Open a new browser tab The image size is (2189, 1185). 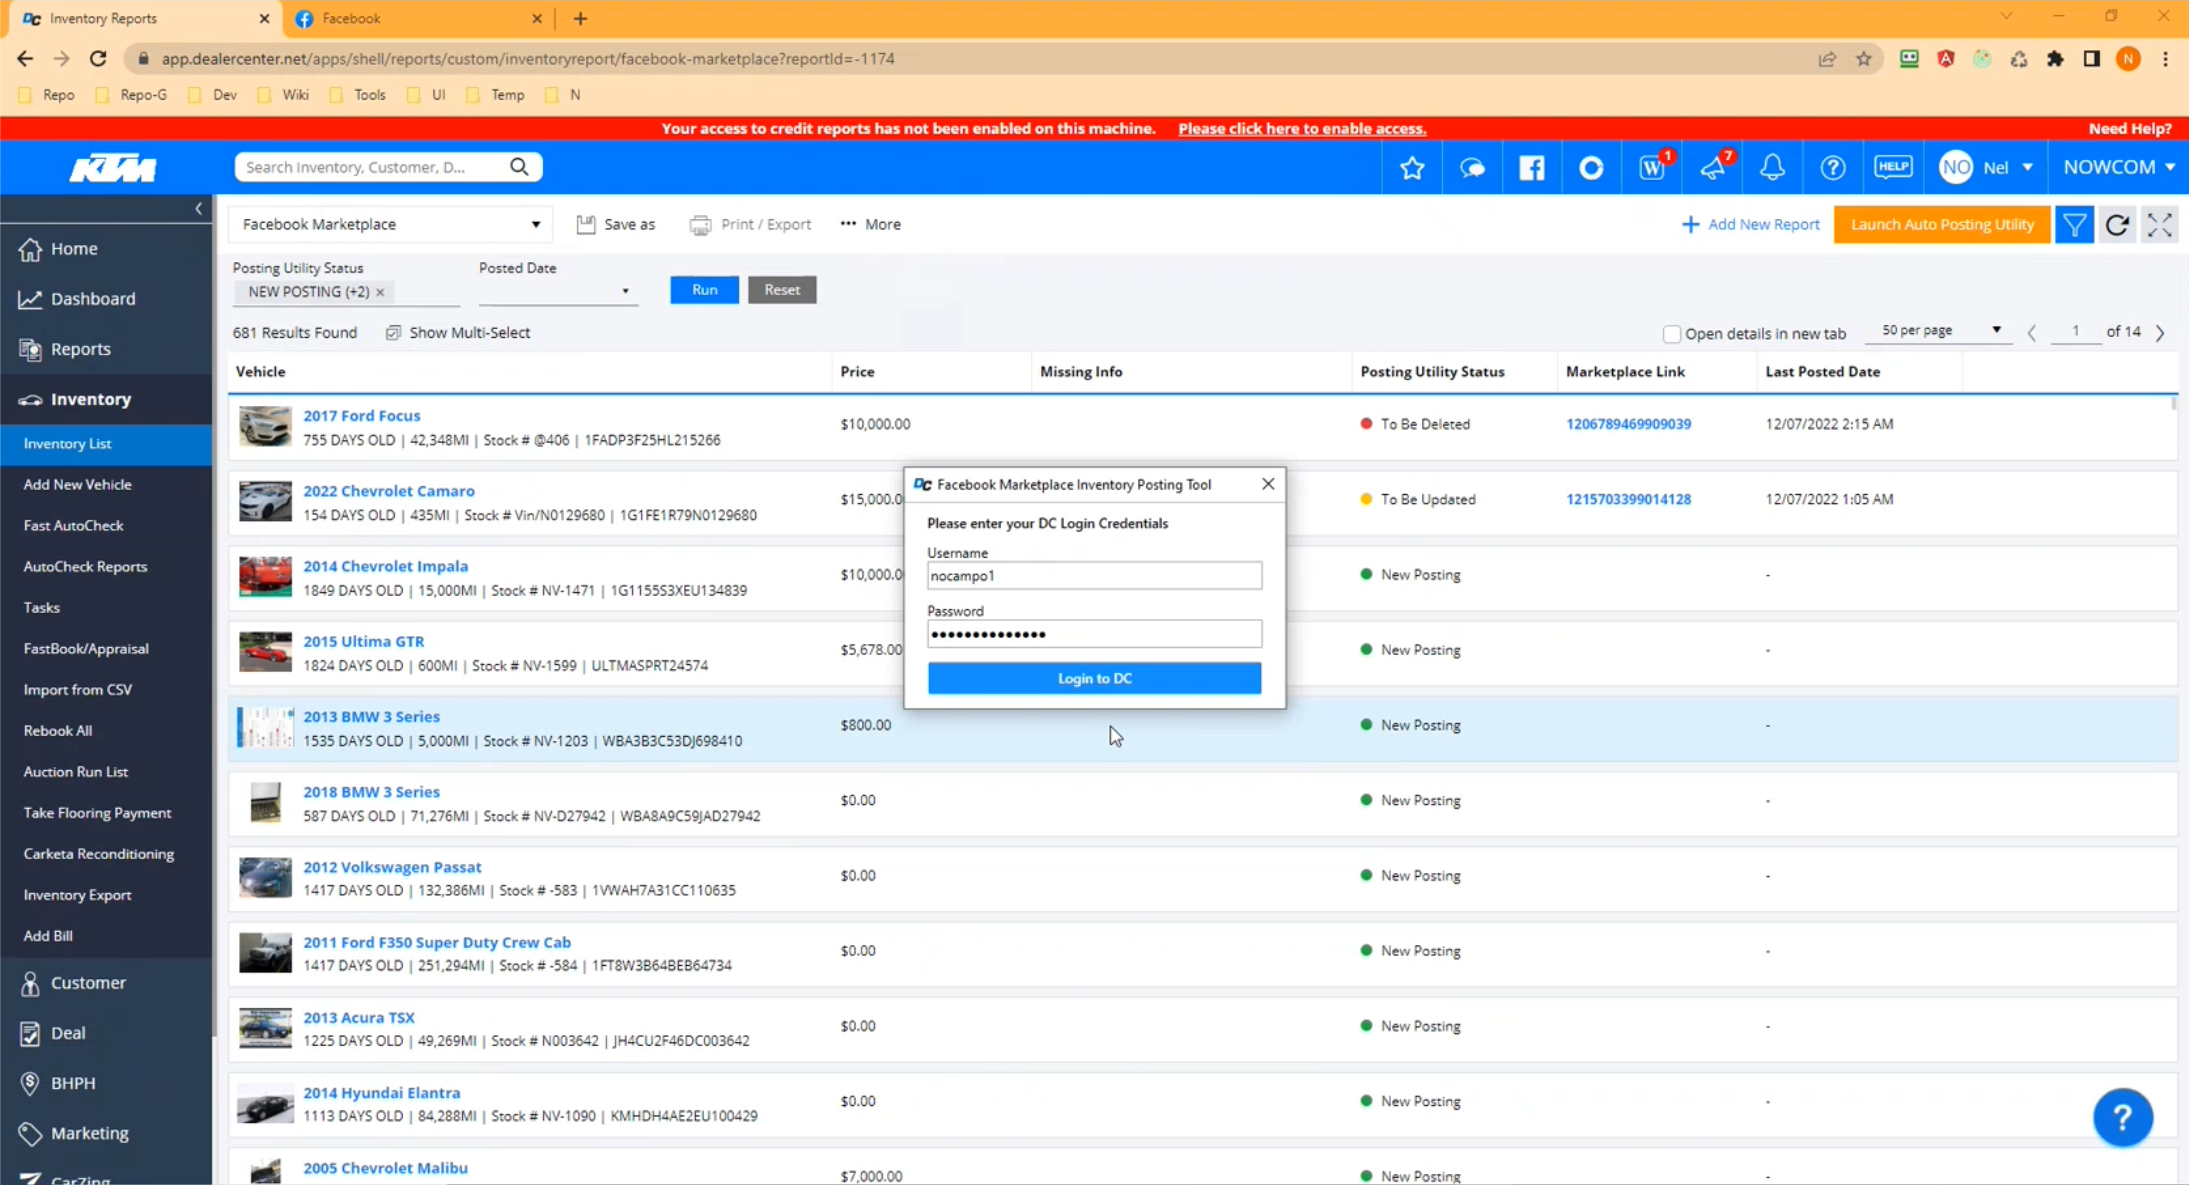pyautogui.click(x=580, y=18)
